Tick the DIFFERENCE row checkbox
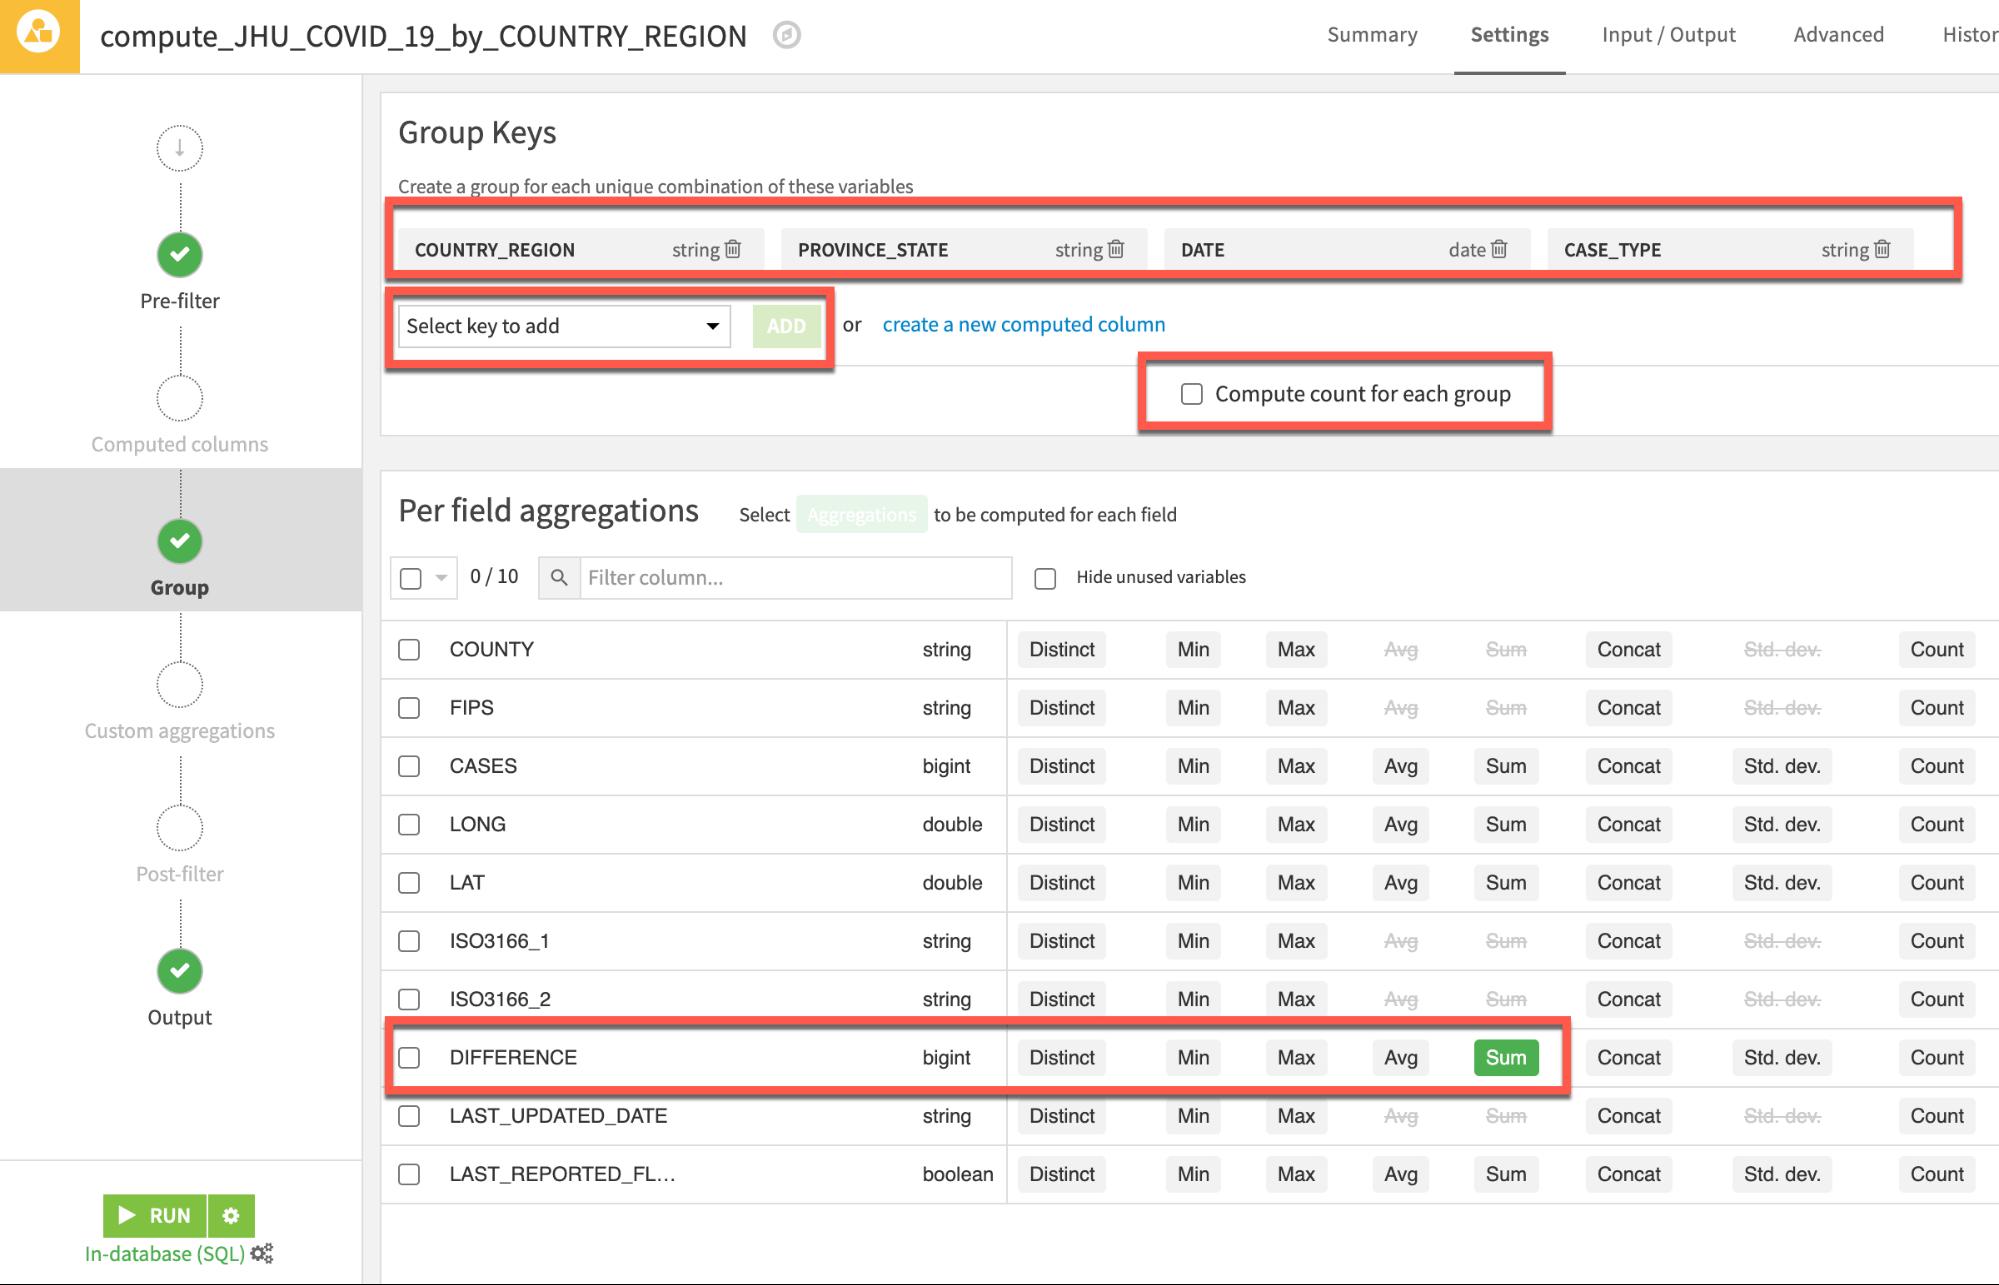Screen dimensions: 1999x1285 [409, 1057]
